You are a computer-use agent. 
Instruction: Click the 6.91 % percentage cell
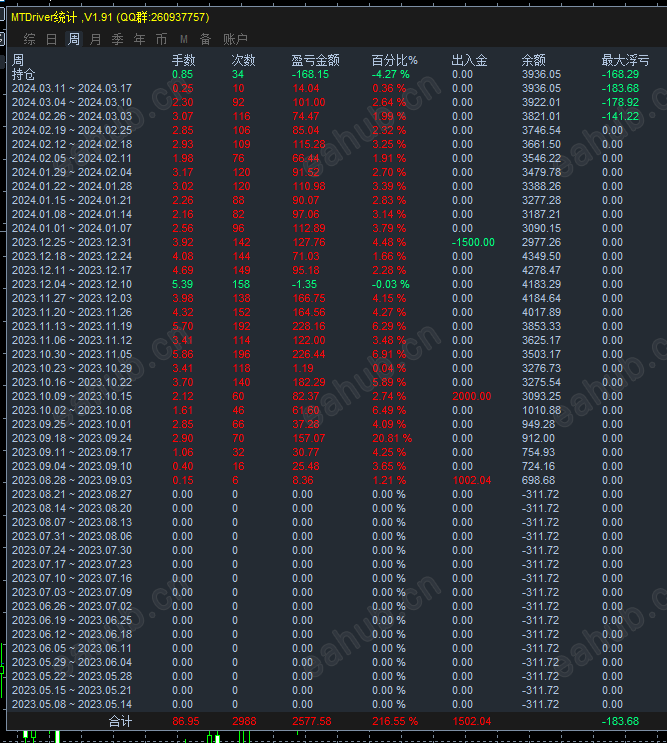(389, 354)
